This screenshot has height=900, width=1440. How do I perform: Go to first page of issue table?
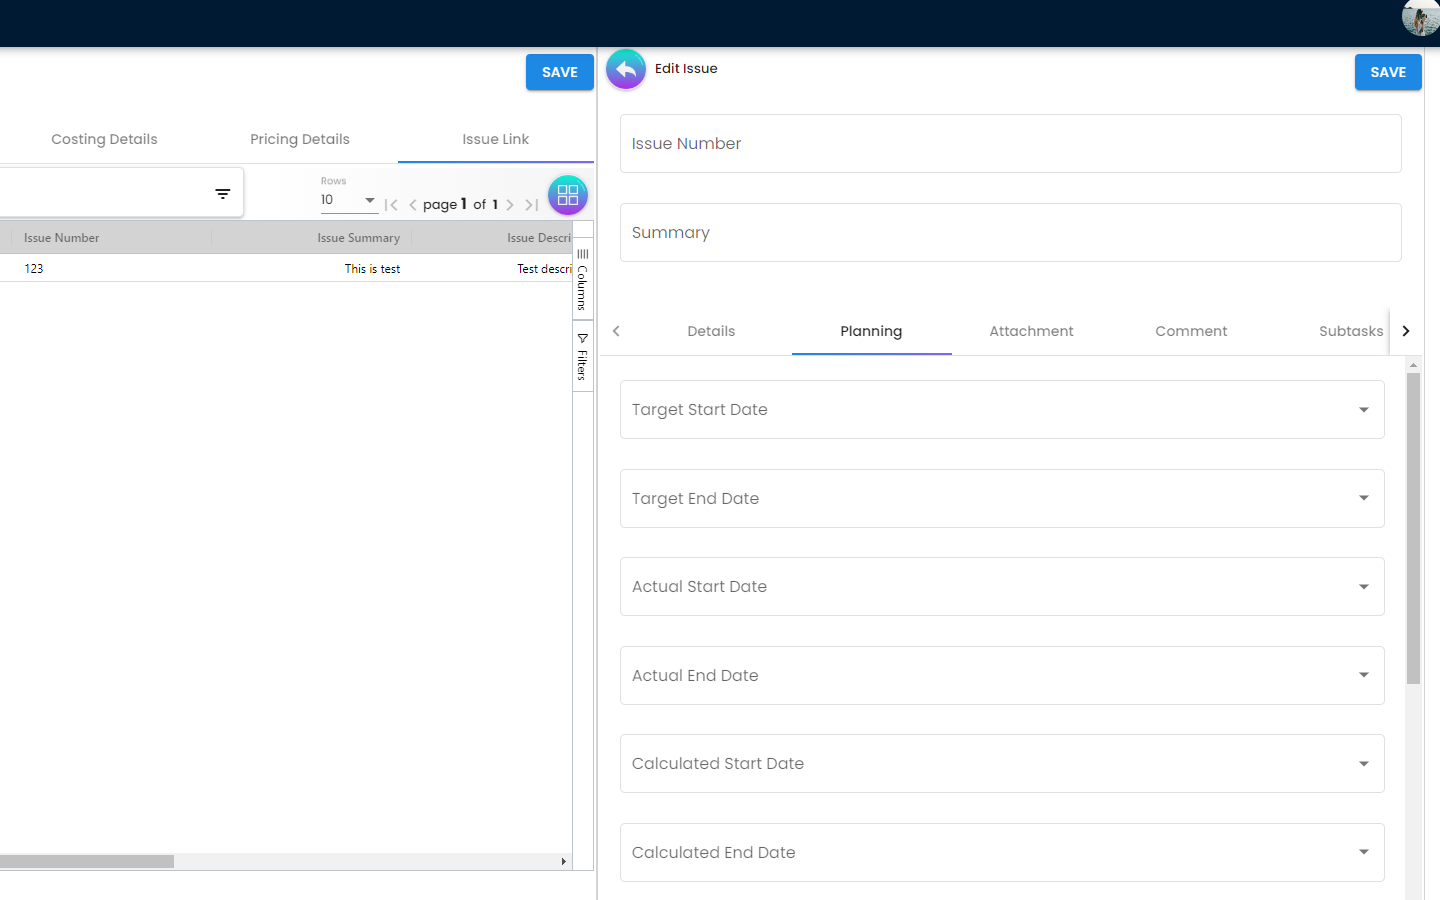391,205
